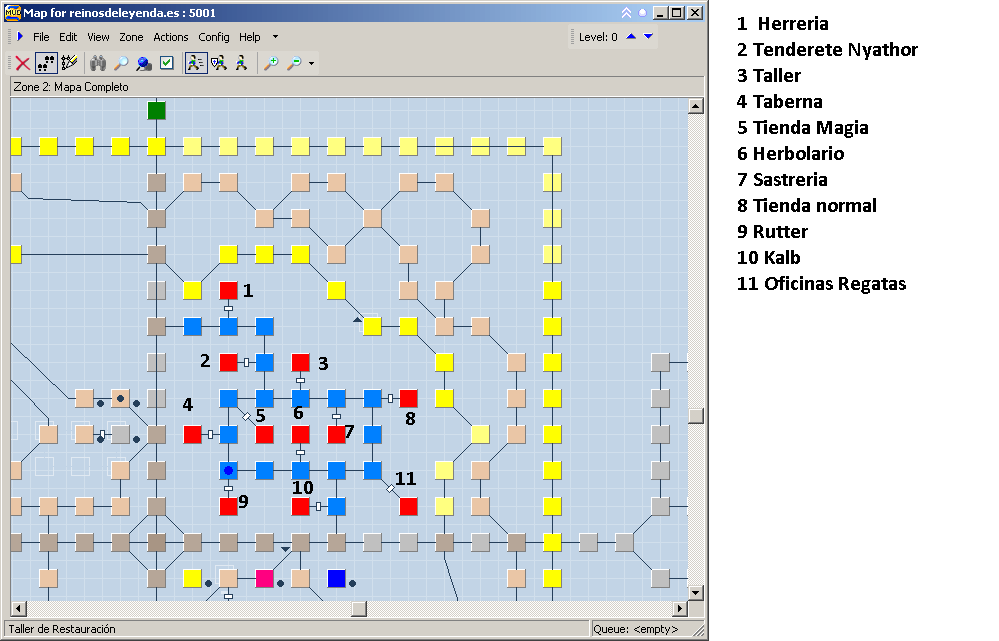999x641 pixels.
Task: Expand the menu bar overflow arrow after Help
Action: tap(275, 37)
